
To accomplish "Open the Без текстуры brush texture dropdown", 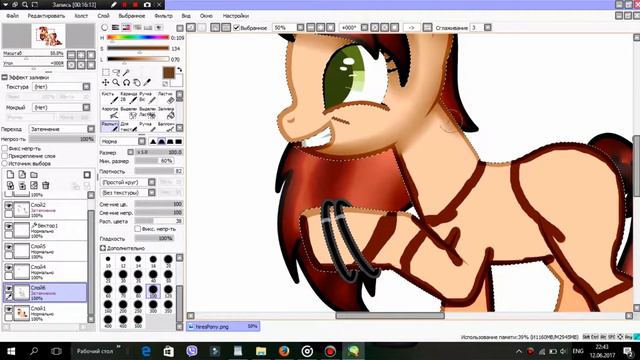I will click(151, 192).
